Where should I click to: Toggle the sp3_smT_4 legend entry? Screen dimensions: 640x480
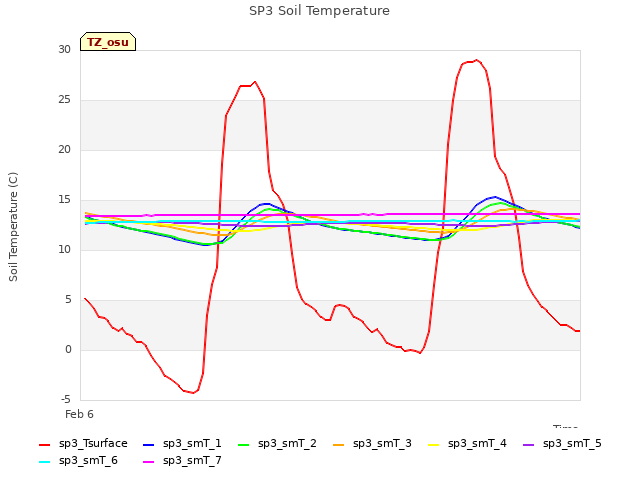tap(467, 444)
